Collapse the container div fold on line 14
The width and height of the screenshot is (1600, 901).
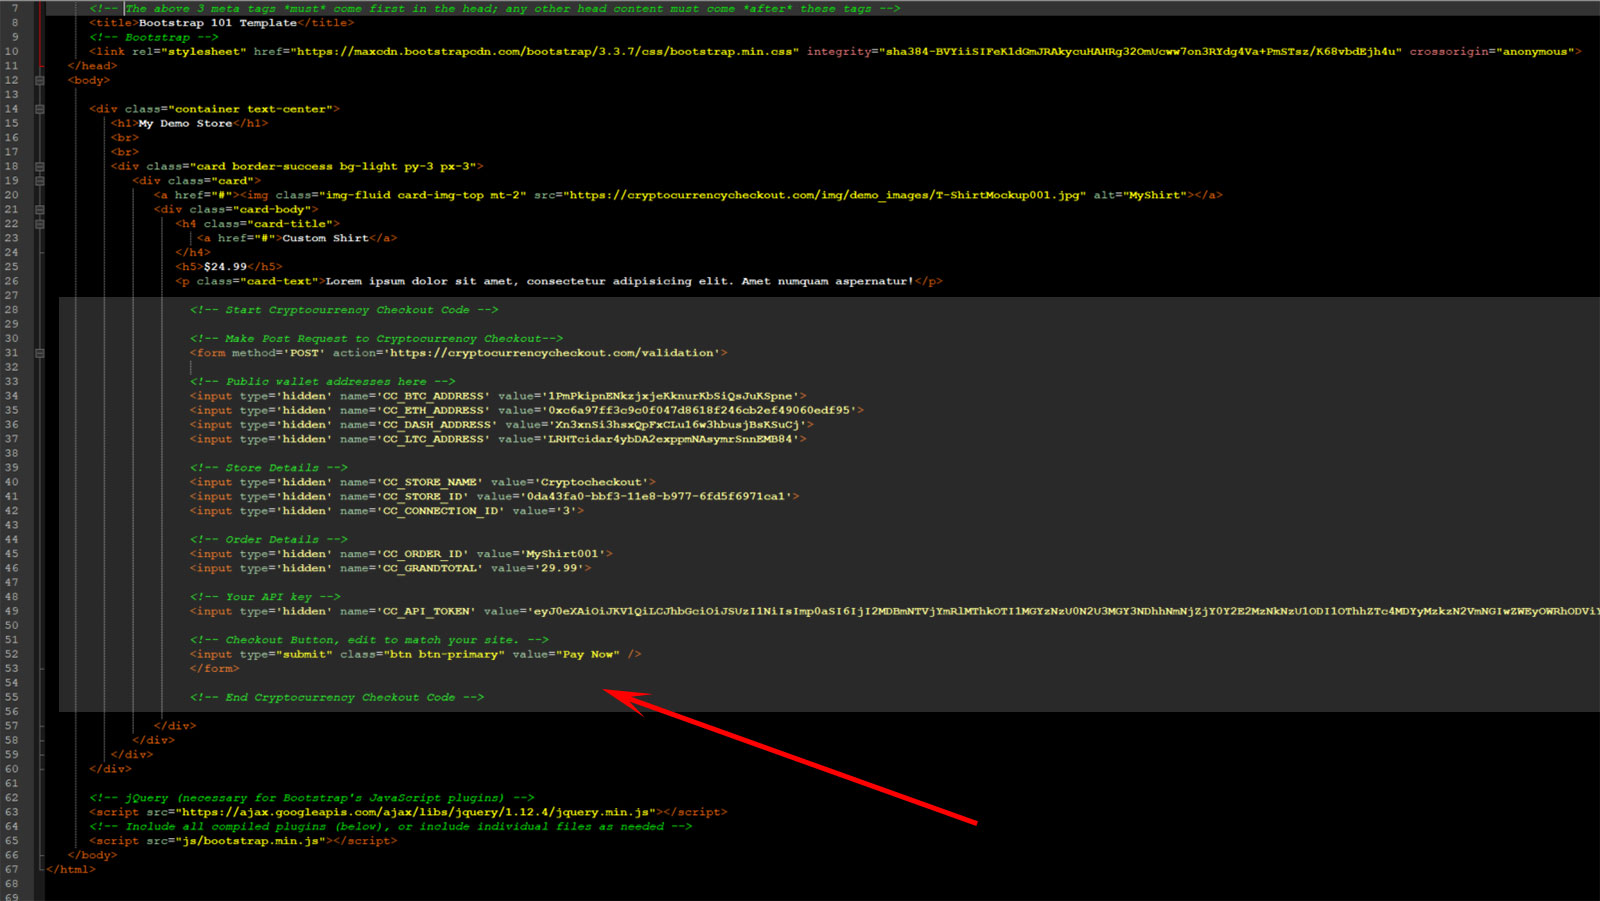click(40, 109)
